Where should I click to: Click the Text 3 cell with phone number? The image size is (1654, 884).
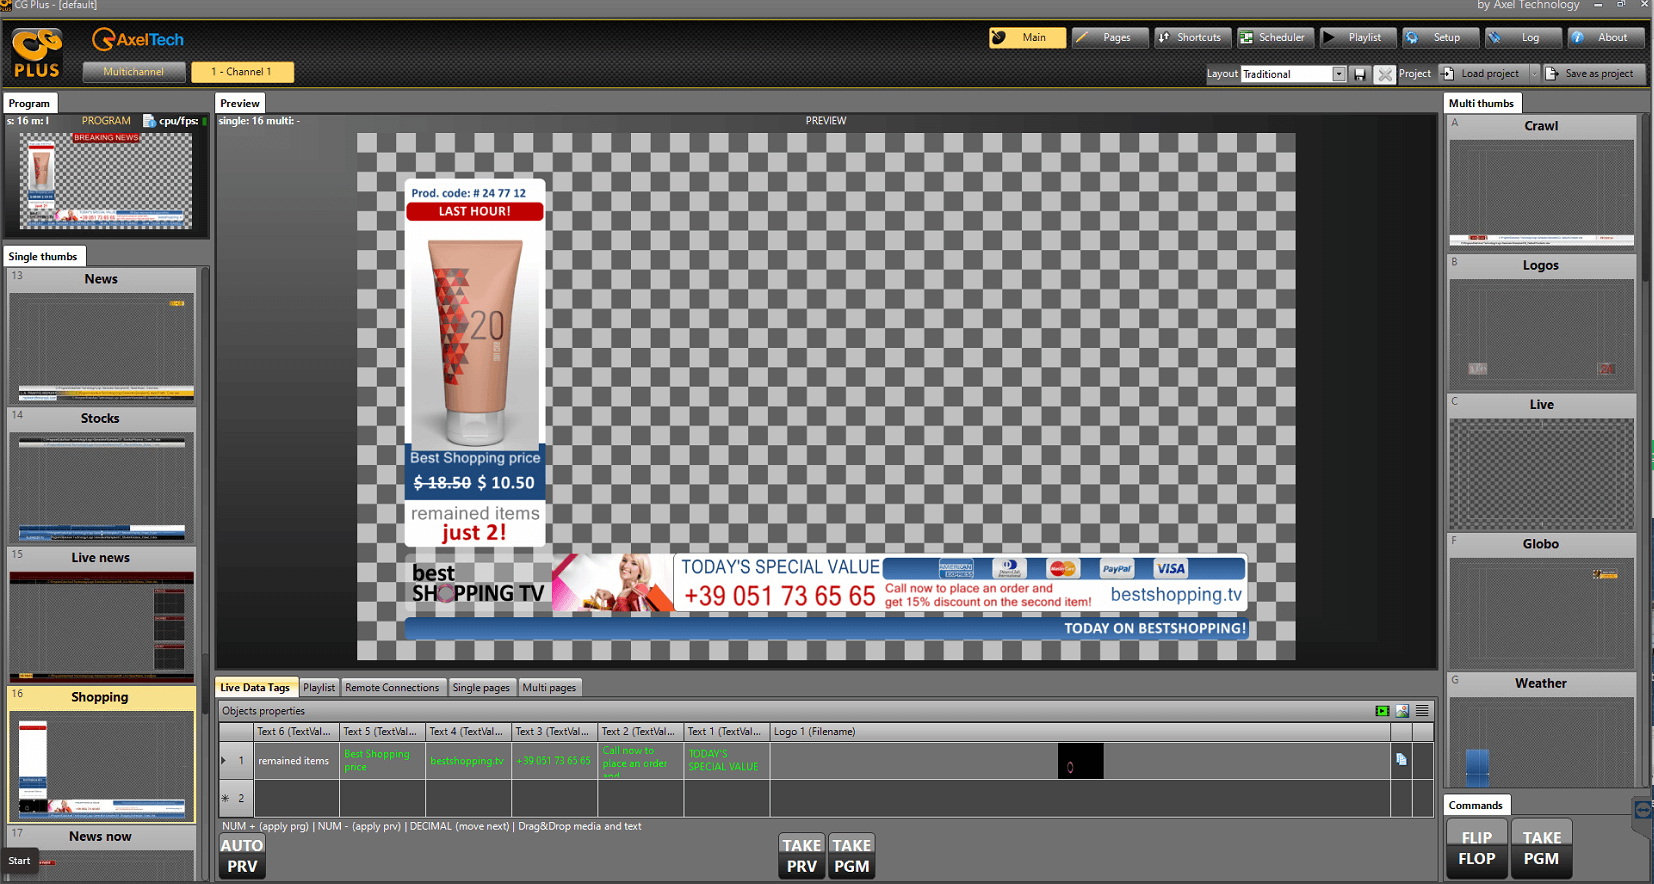tap(554, 761)
